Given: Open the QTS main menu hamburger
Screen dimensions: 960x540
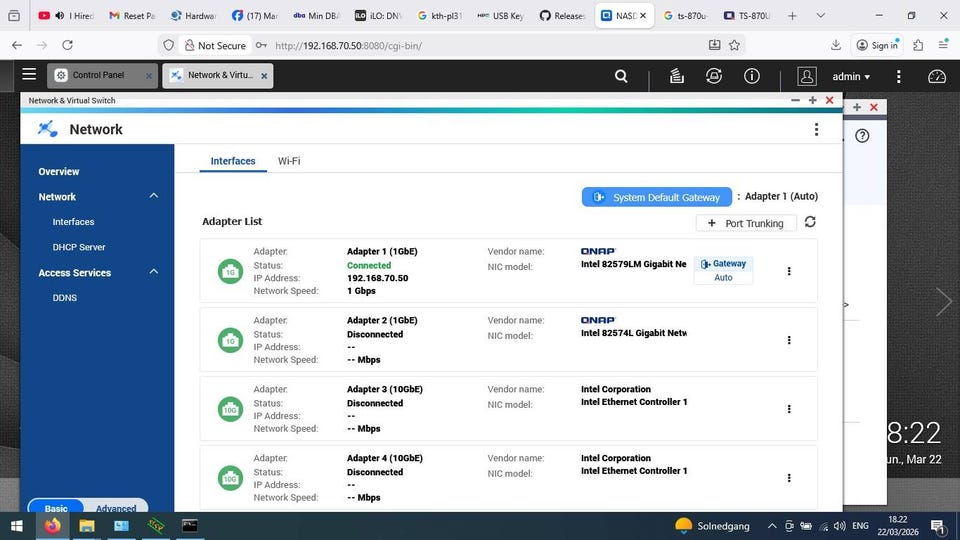Looking at the screenshot, I should click(x=29, y=75).
